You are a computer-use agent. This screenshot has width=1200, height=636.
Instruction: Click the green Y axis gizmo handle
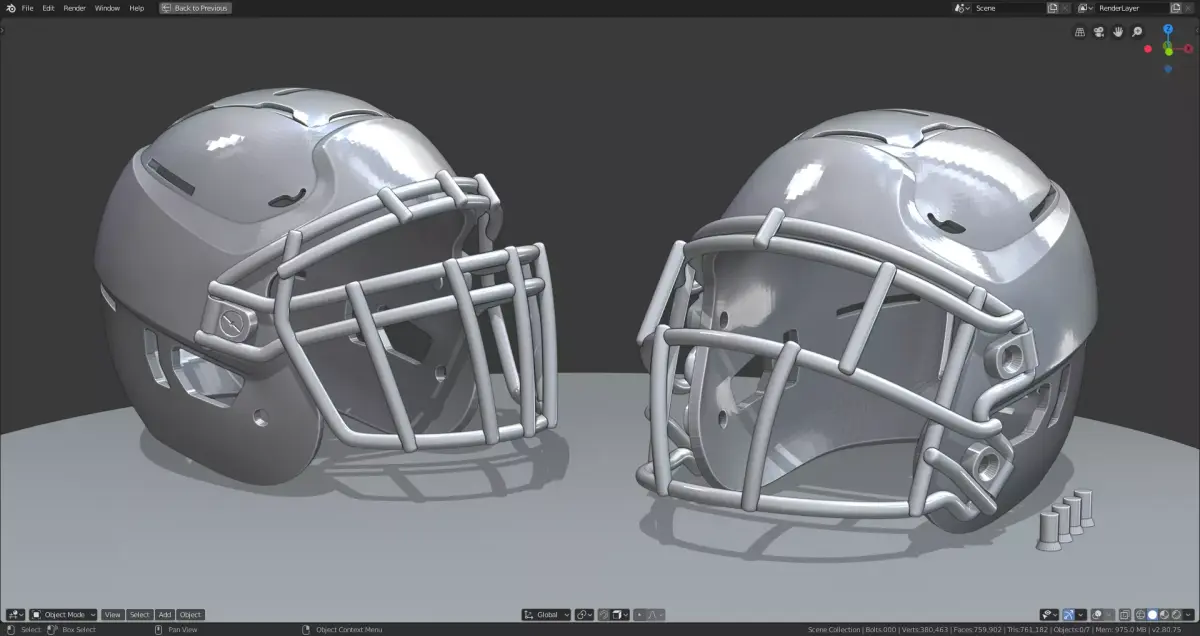coord(1168,52)
